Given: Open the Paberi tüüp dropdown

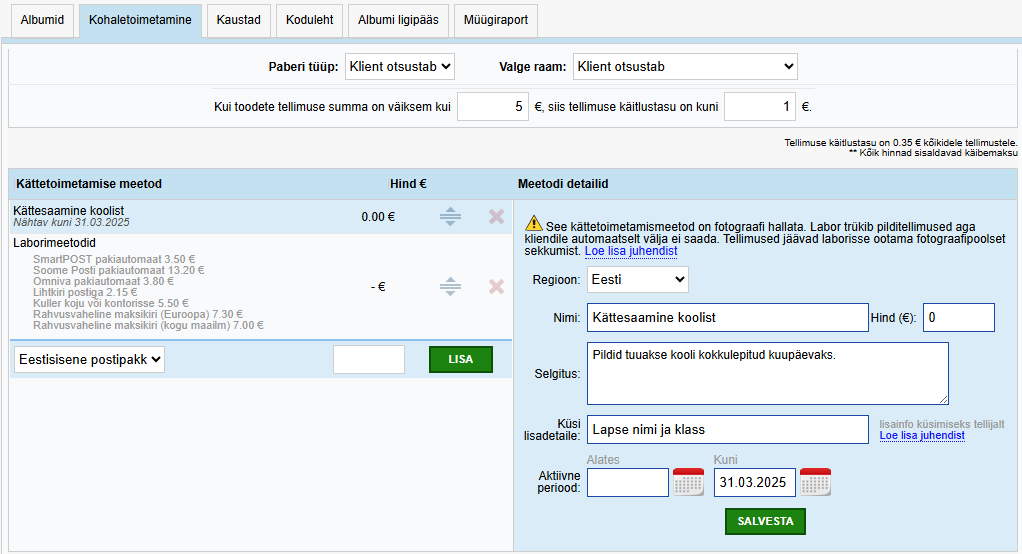Looking at the screenshot, I should pyautogui.click(x=400, y=67).
